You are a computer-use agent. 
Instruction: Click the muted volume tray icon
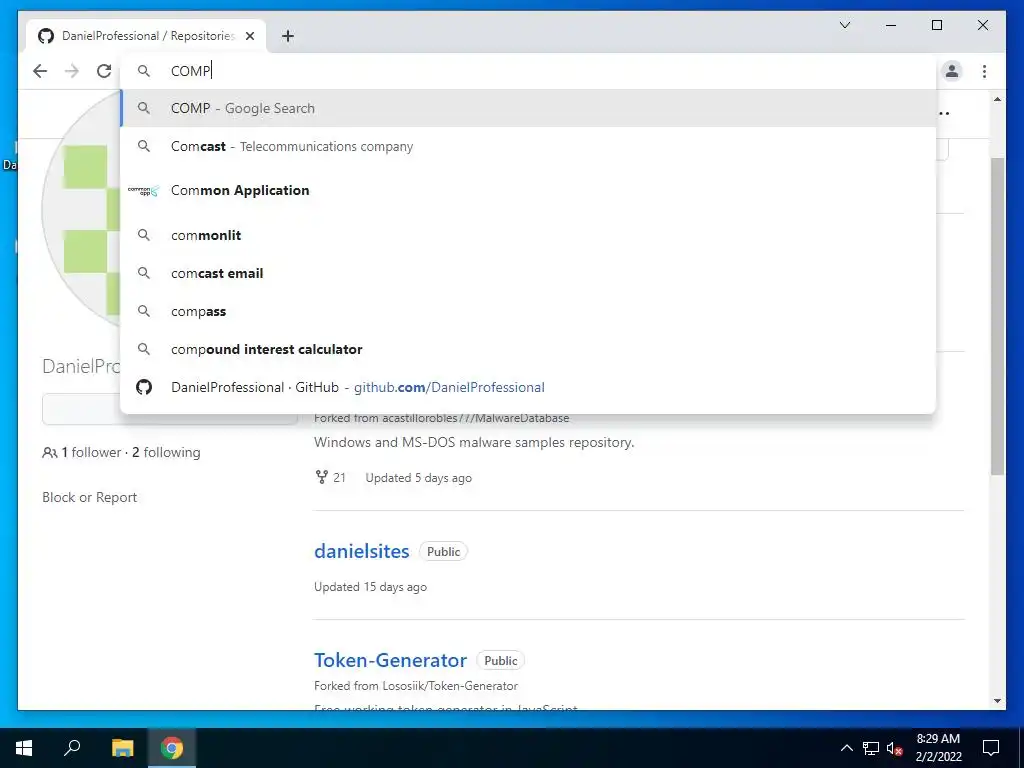pyautogui.click(x=894, y=748)
